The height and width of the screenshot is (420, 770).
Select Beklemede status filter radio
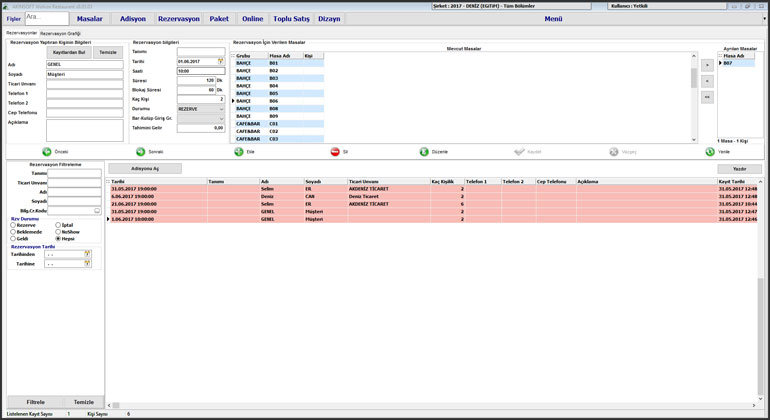(13, 232)
